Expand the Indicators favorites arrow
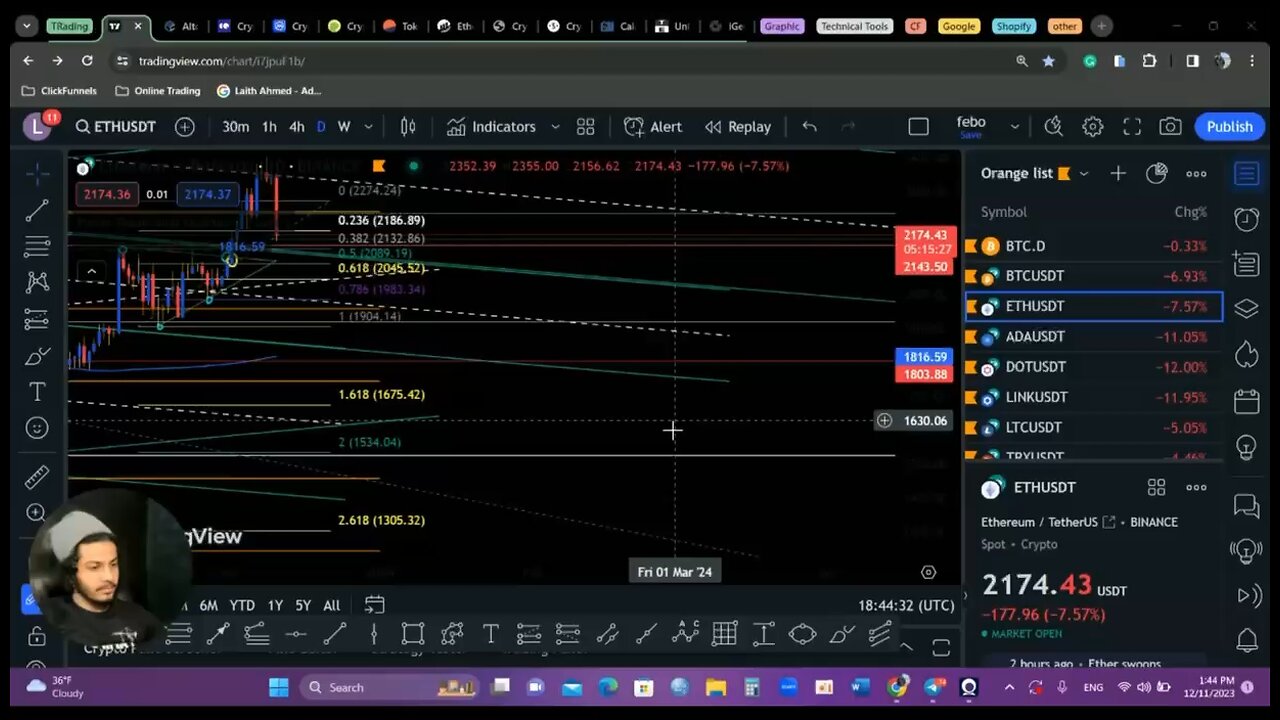The image size is (1280, 720). coord(555,127)
